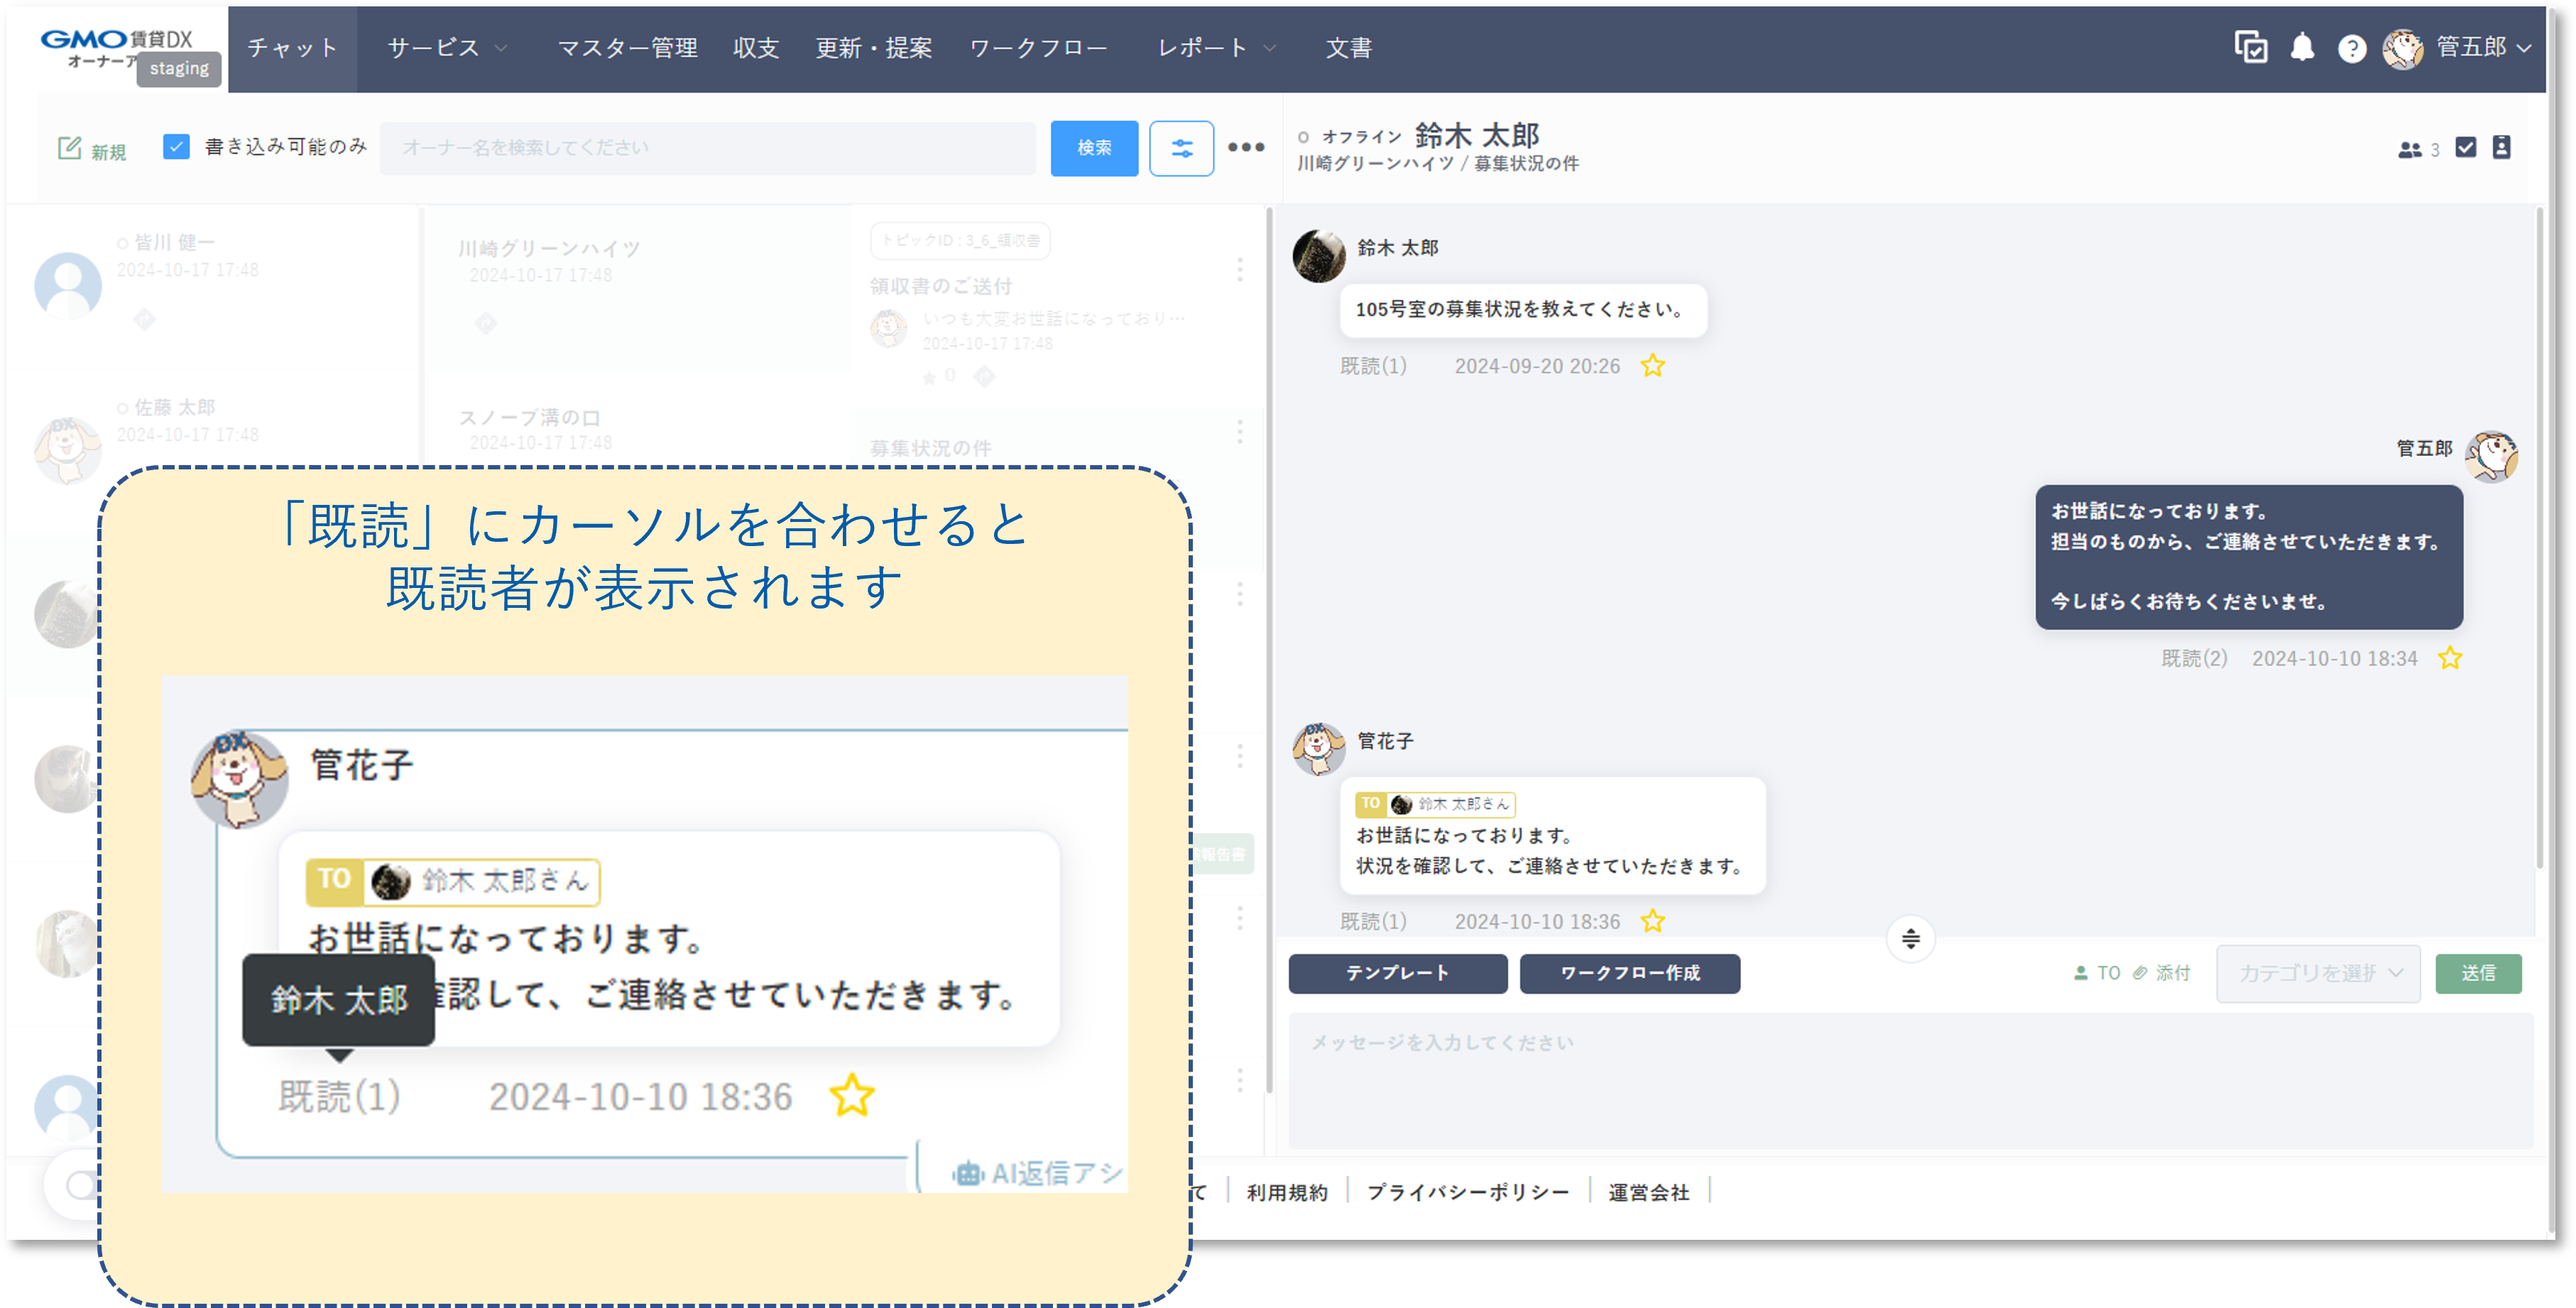The height and width of the screenshot is (1308, 2576).
Task: Open the プライバシーポリシー link
Action: pos(1467,1190)
